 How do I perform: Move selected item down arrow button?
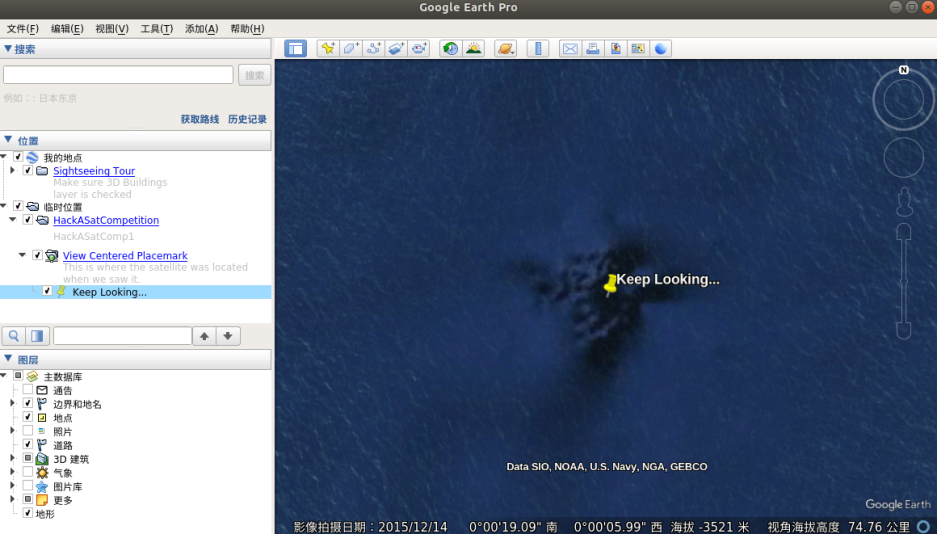(228, 336)
